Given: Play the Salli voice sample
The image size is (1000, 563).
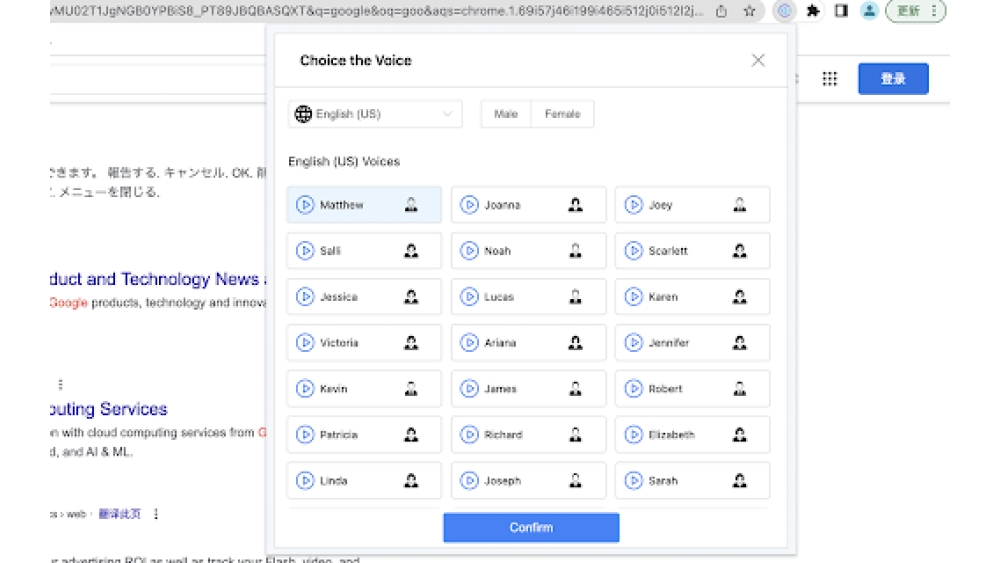Looking at the screenshot, I should point(305,251).
